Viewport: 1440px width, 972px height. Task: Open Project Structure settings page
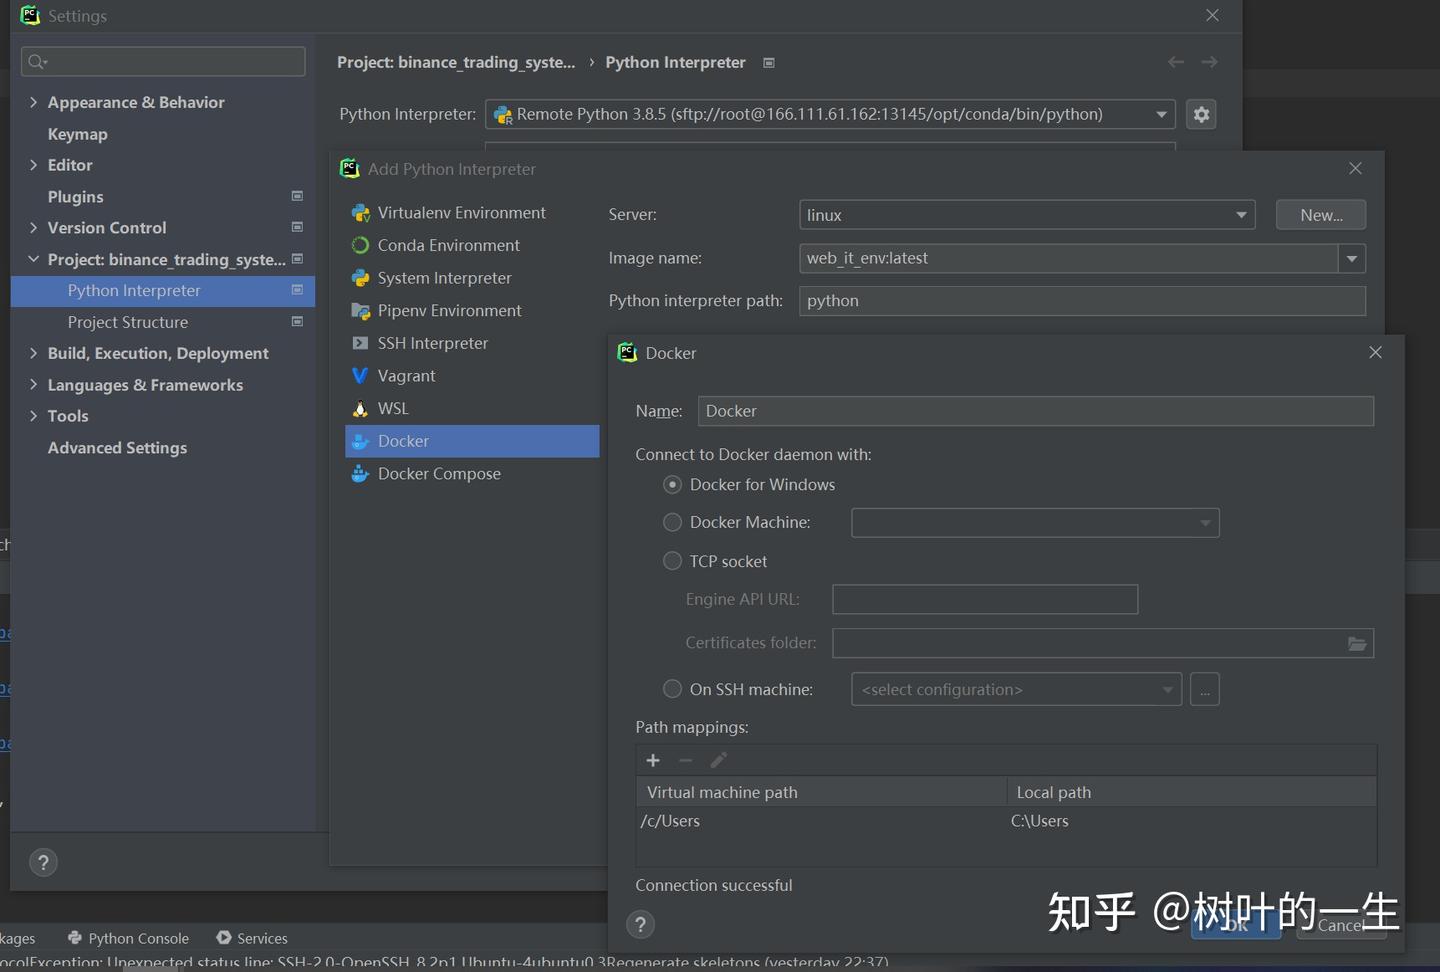128,322
